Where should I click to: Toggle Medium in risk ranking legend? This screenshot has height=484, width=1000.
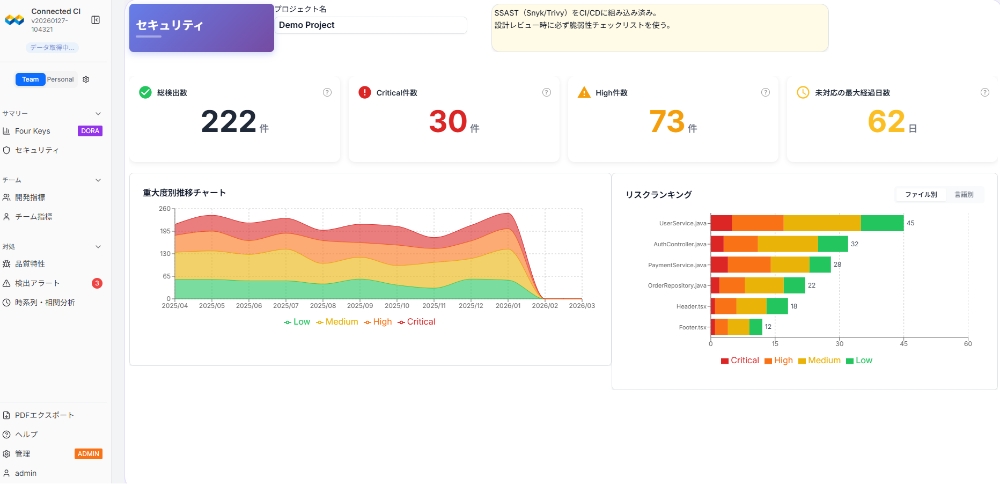pos(820,360)
